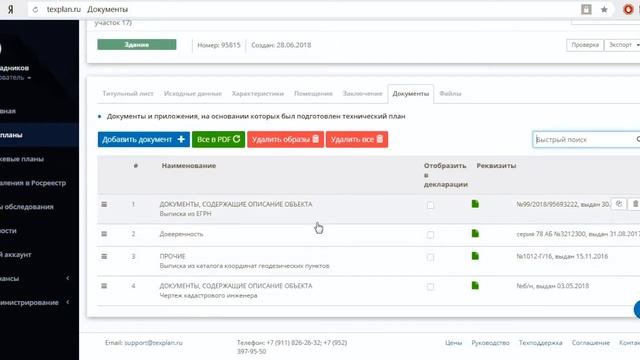640x360 pixels.
Task: Click the drag handle icon for row 4
Action: tap(104, 286)
